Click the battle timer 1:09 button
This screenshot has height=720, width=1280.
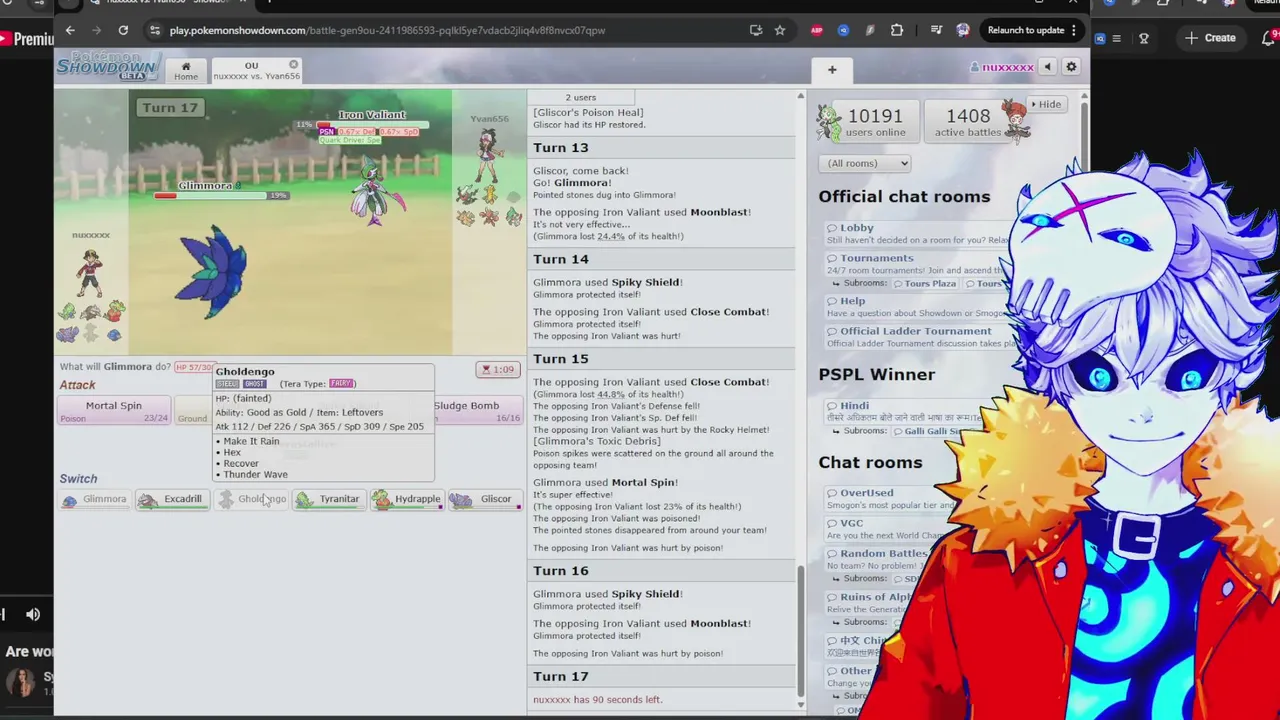click(497, 369)
